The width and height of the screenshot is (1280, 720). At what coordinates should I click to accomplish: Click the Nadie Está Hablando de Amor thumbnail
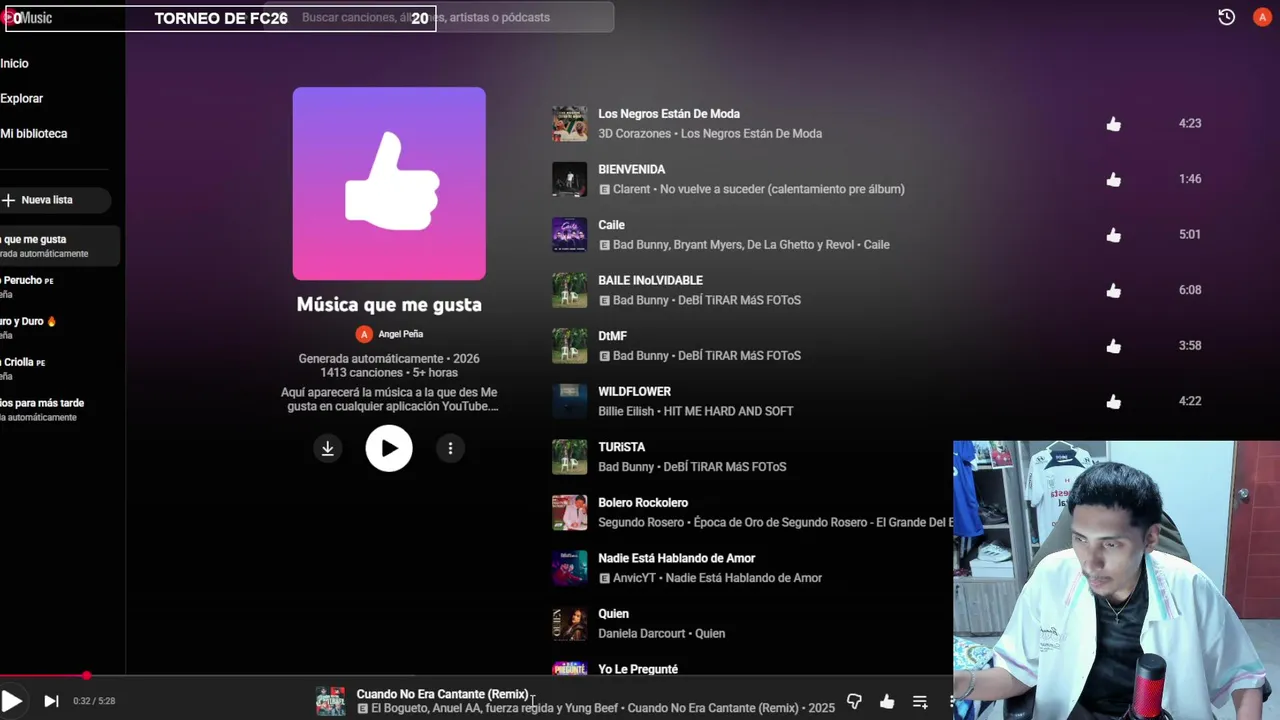(569, 568)
